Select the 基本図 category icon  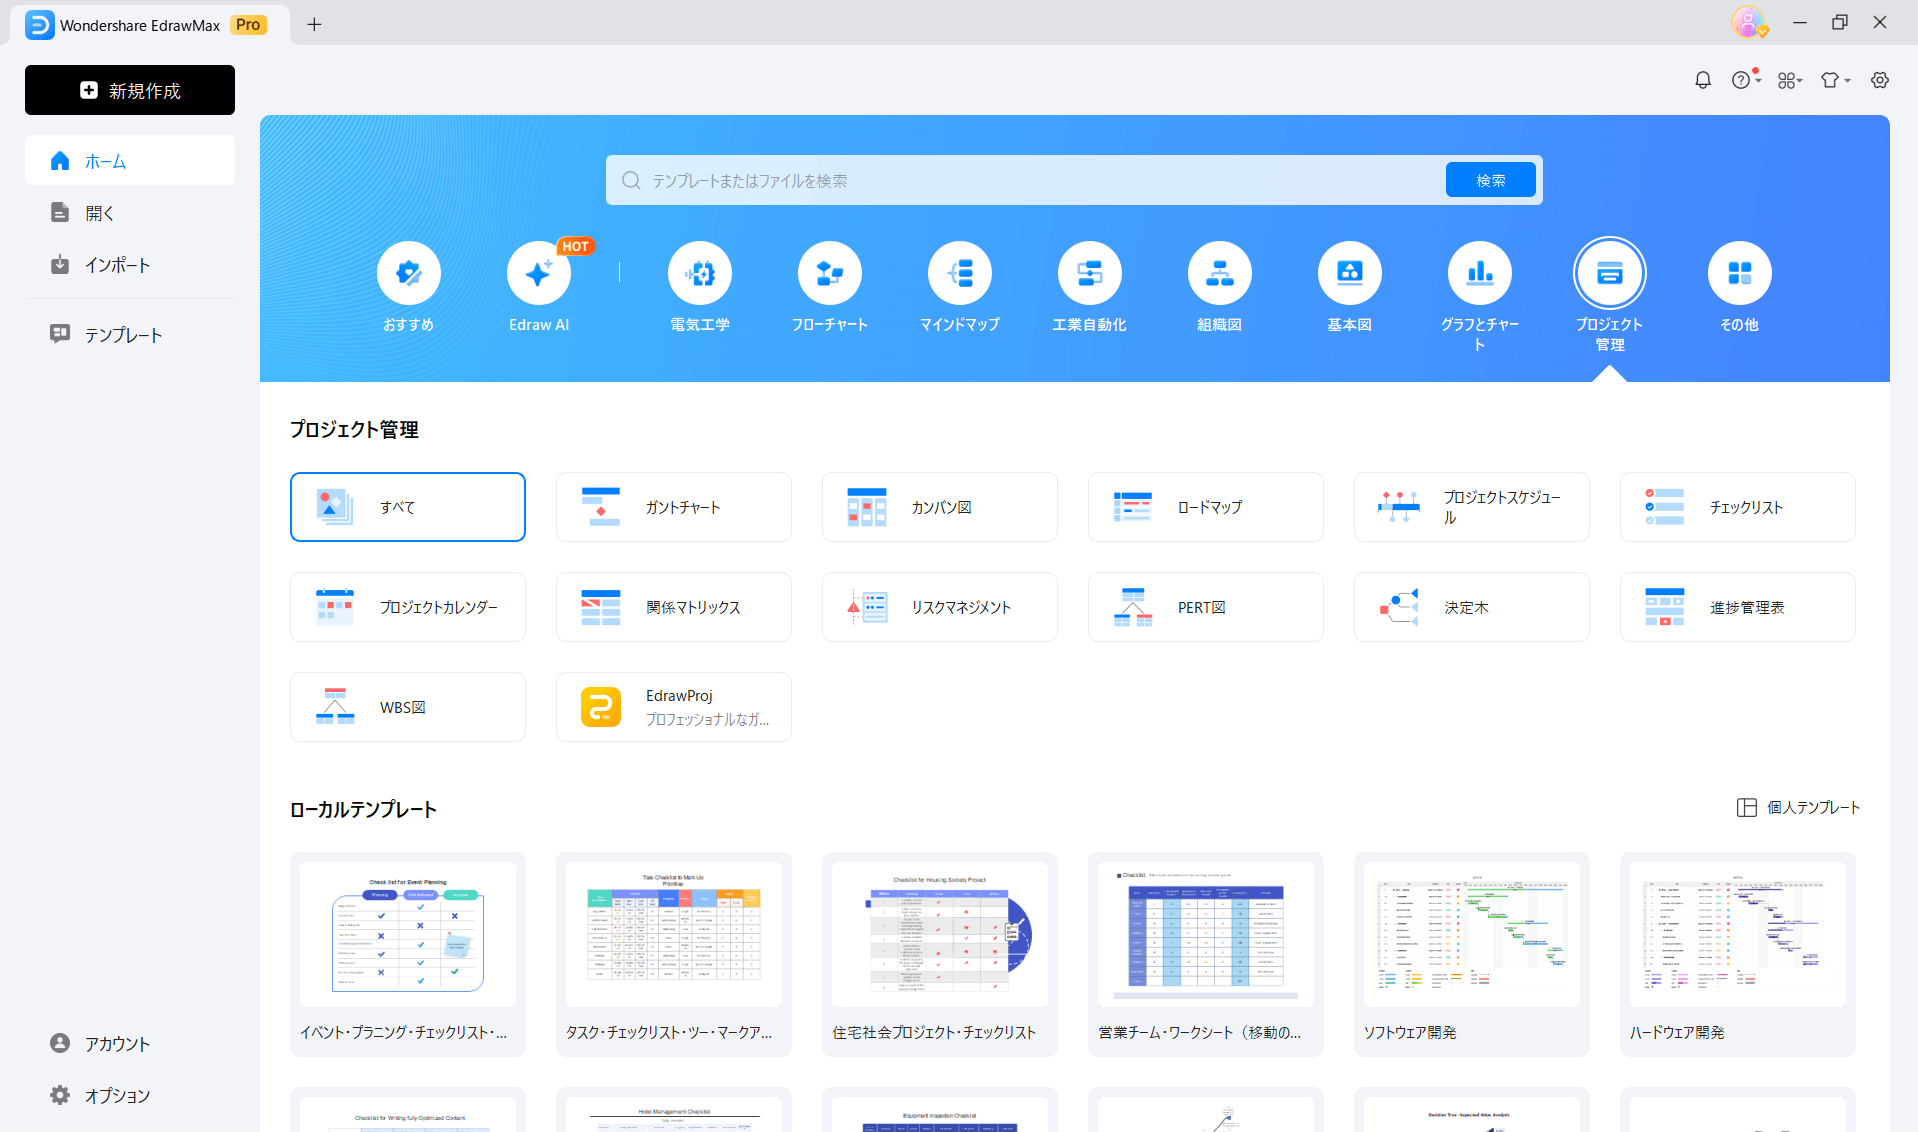tap(1350, 273)
